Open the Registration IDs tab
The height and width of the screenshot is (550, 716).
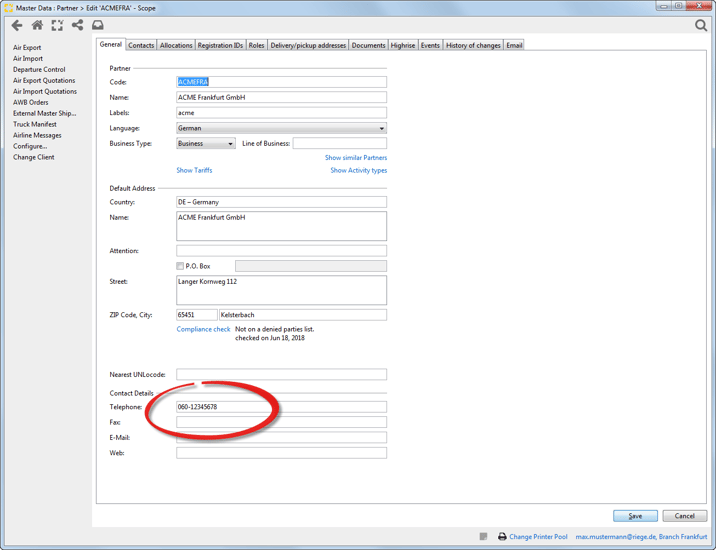point(220,45)
